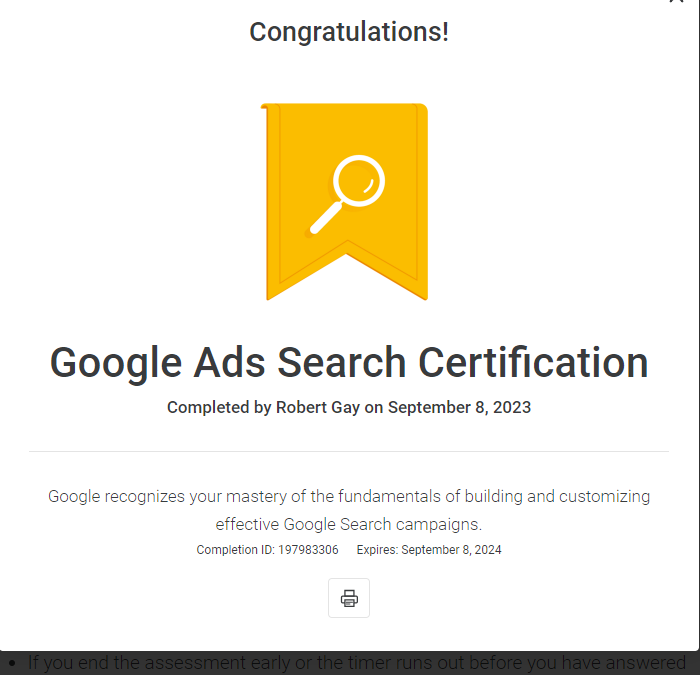This screenshot has width=700, height=675.
Task: Click the "Google recognizes your mastery" sentence
Action: 349,496
